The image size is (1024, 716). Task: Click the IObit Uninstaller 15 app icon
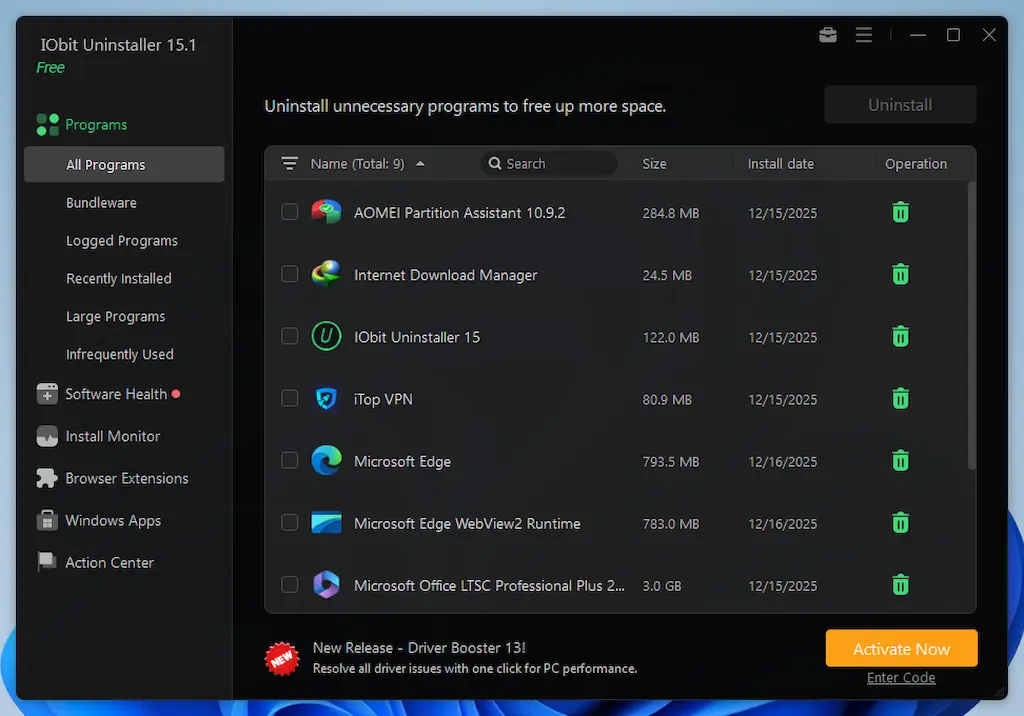326,336
